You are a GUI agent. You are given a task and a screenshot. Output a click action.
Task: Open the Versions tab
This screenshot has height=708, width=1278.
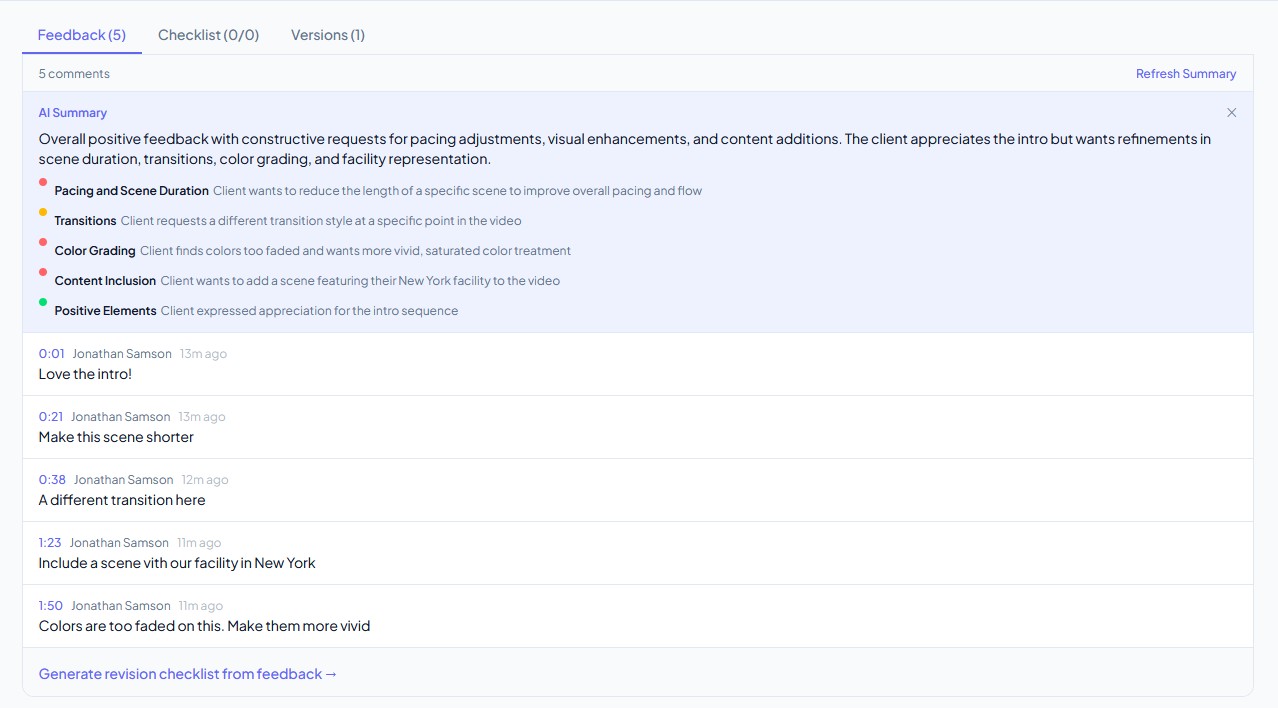pos(328,35)
